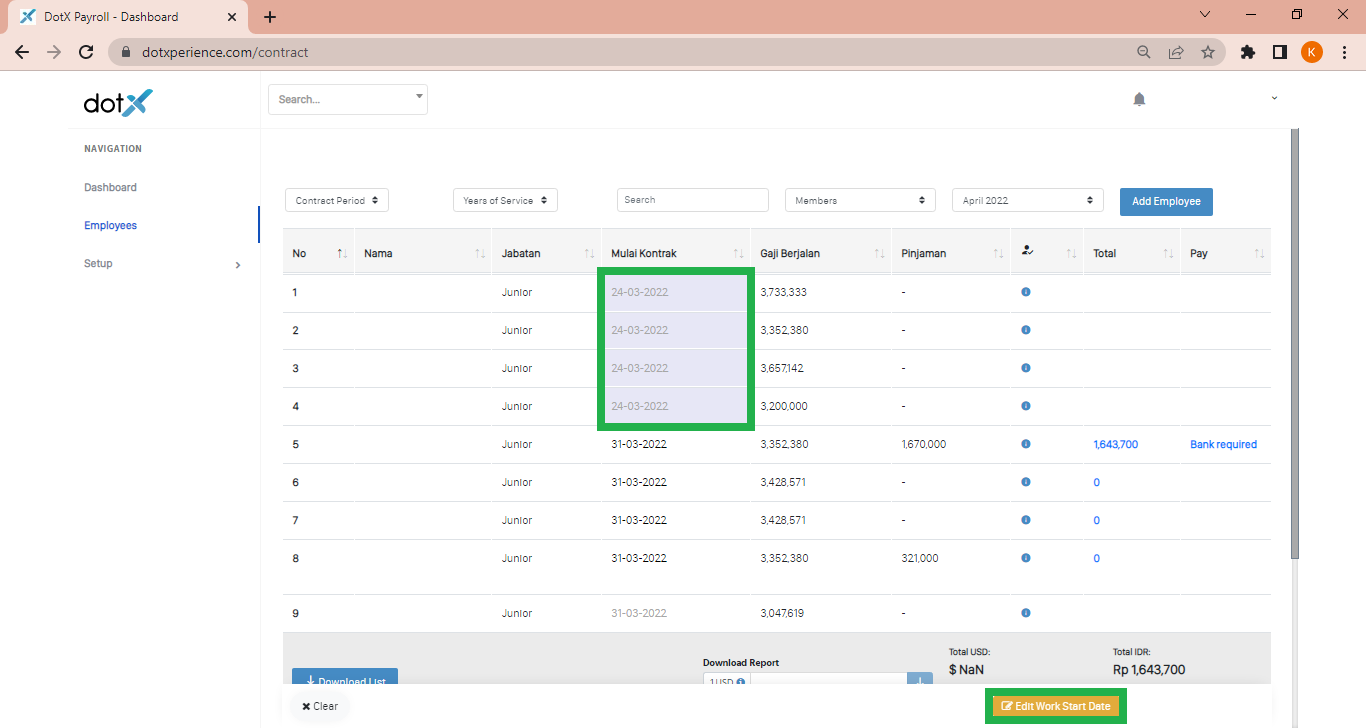Click salary value 3,733,333

click(783, 292)
